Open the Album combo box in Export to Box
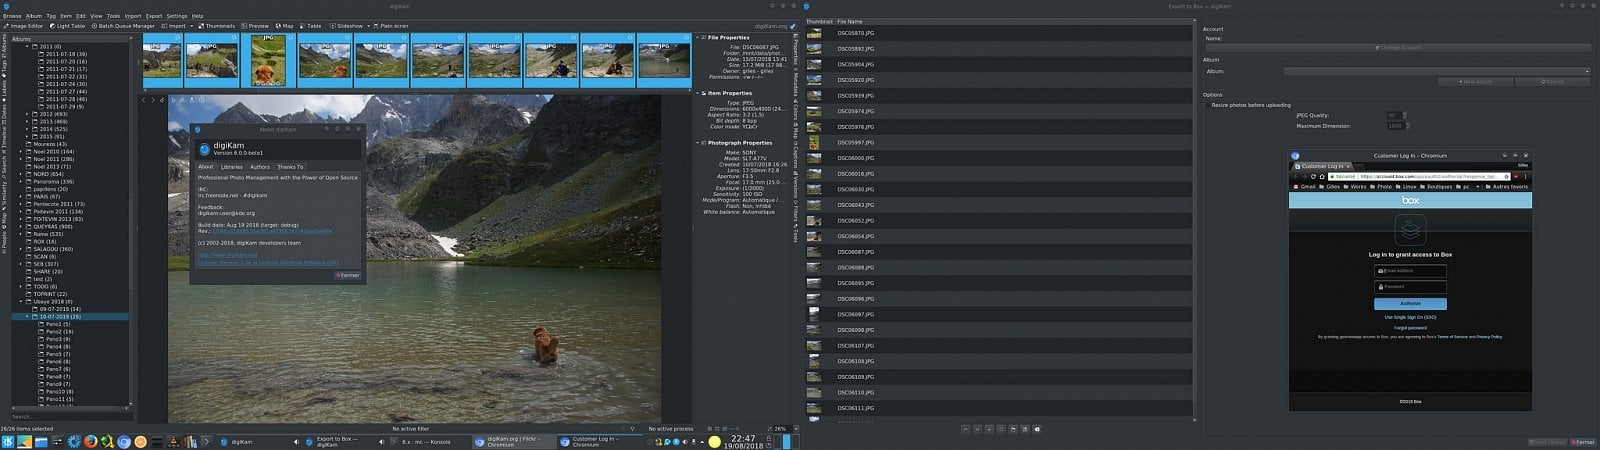Image resolution: width=1600 pixels, height=450 pixels. pyautogui.click(x=1436, y=71)
